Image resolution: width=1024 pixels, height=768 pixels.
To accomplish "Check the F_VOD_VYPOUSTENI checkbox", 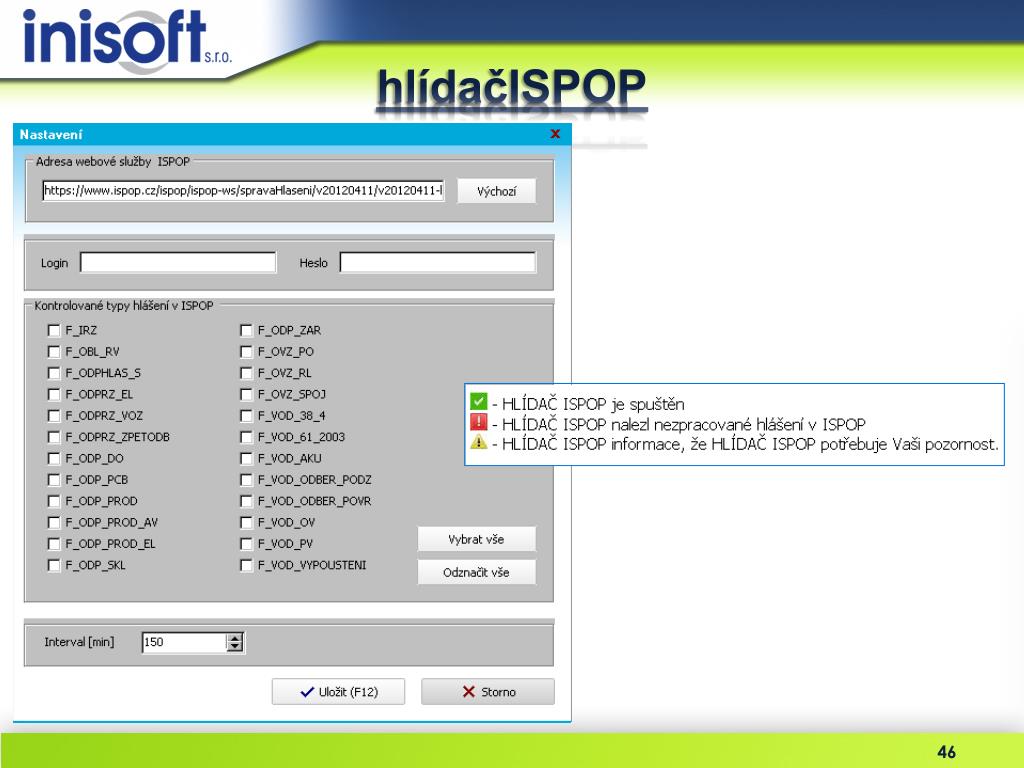I will (x=246, y=565).
